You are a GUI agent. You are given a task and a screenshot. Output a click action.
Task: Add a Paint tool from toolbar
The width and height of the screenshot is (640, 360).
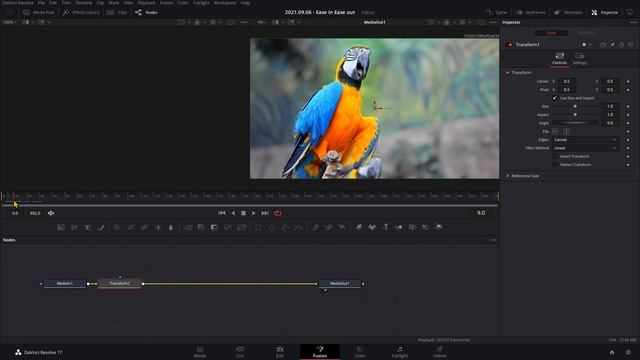click(101, 227)
